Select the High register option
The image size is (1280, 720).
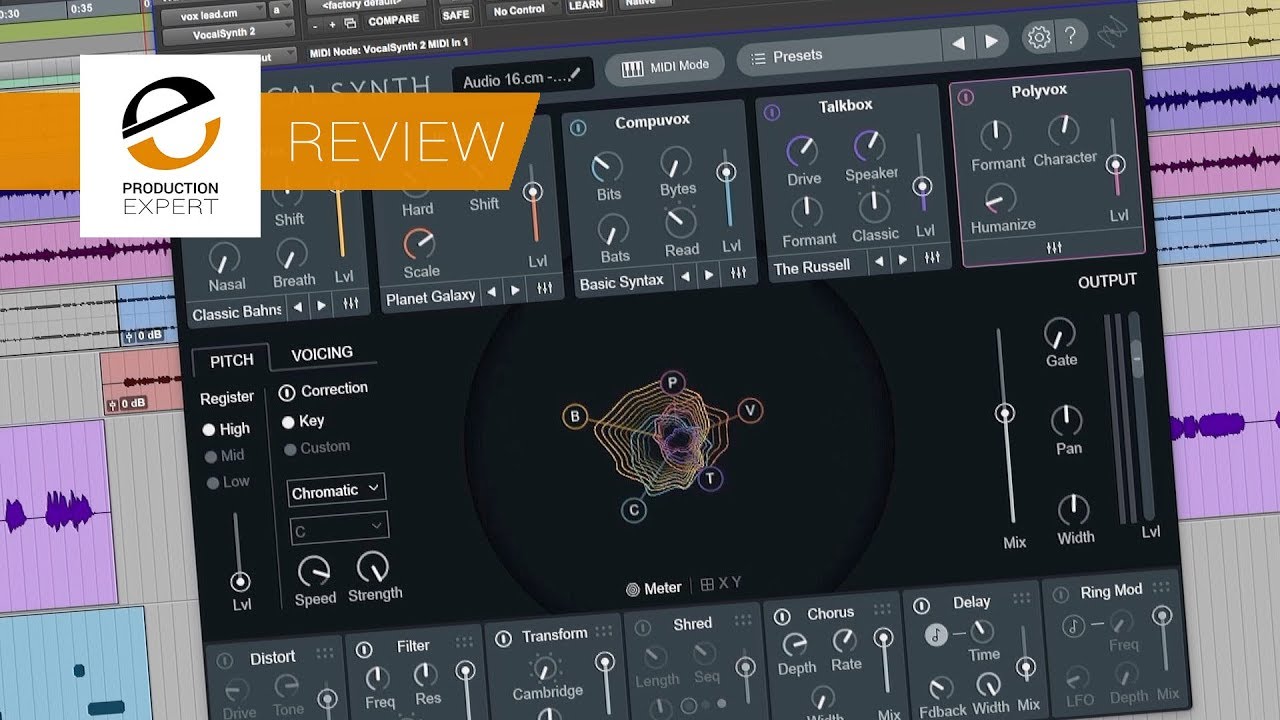click(x=226, y=429)
